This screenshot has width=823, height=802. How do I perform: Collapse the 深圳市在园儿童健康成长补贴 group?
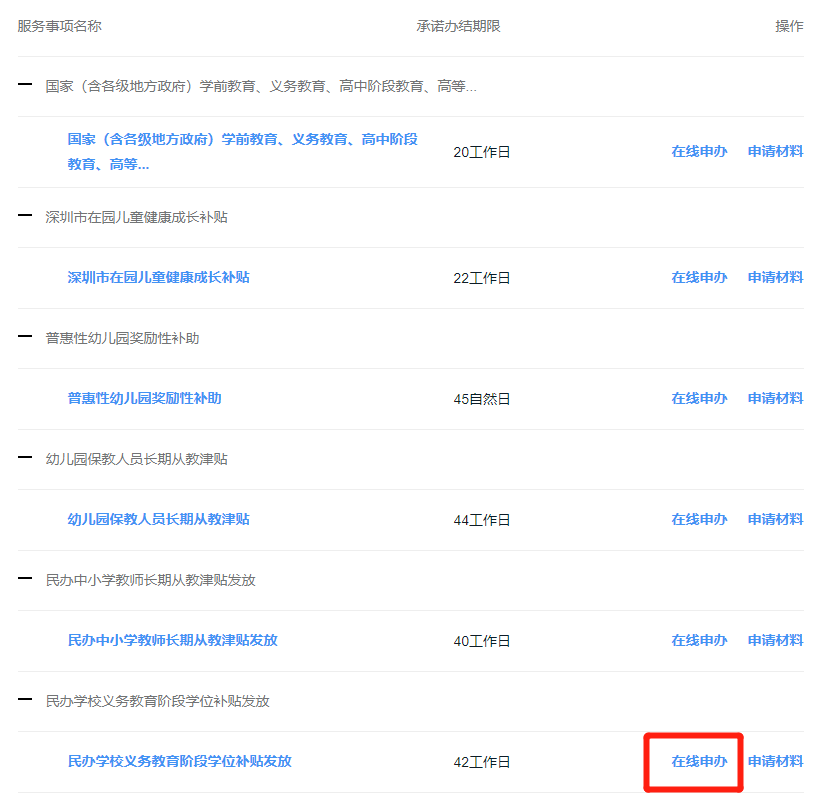pos(25,215)
